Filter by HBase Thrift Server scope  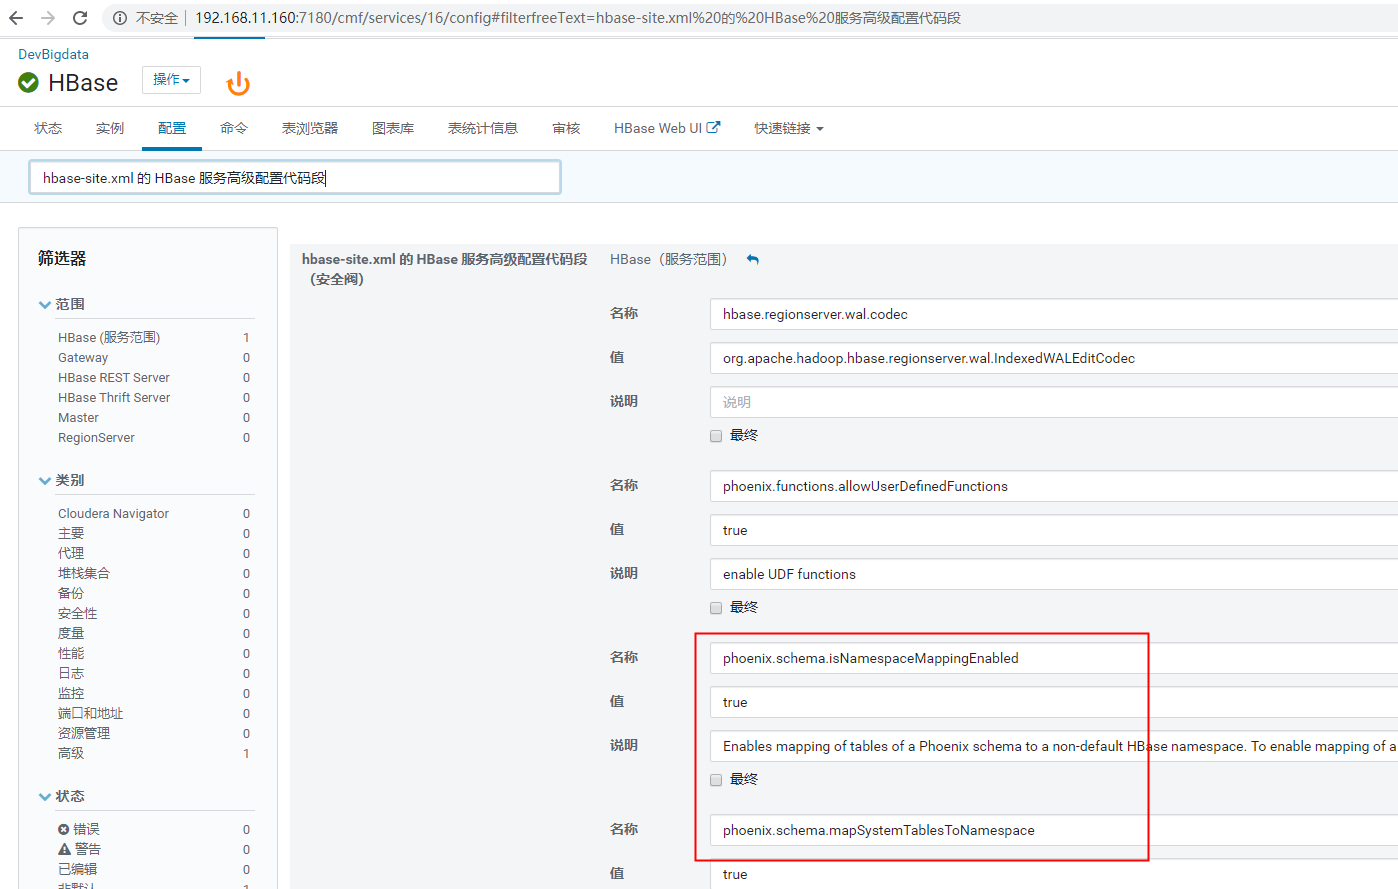point(114,397)
